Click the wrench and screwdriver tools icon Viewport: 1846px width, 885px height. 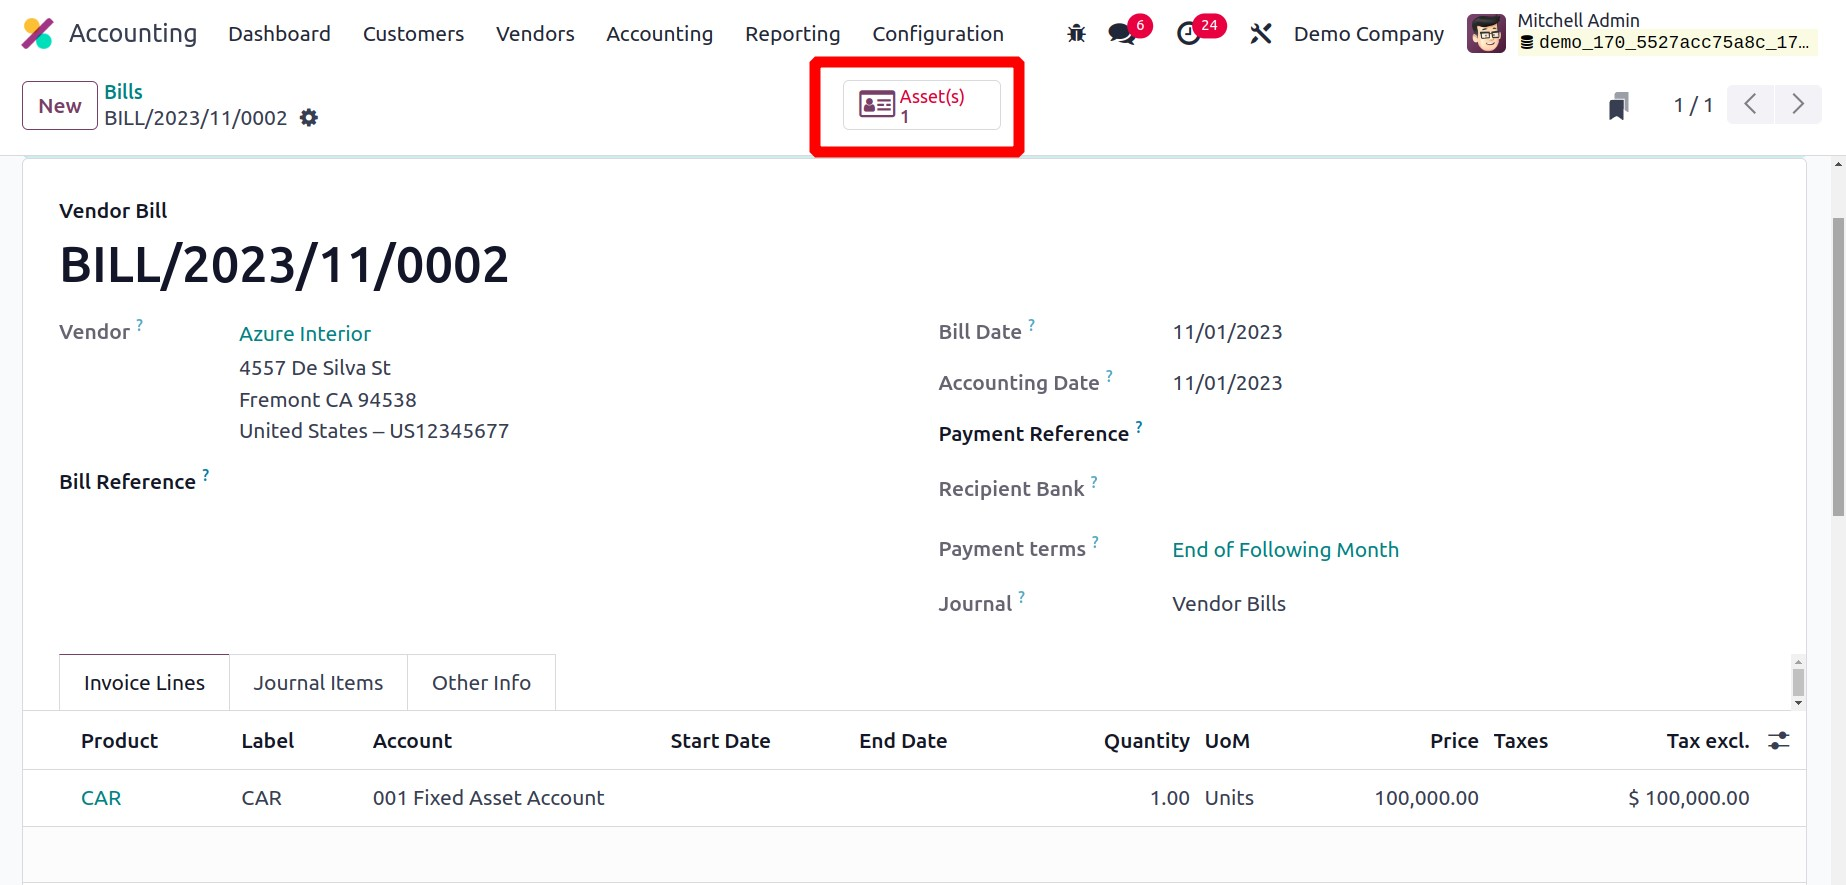[1261, 34]
